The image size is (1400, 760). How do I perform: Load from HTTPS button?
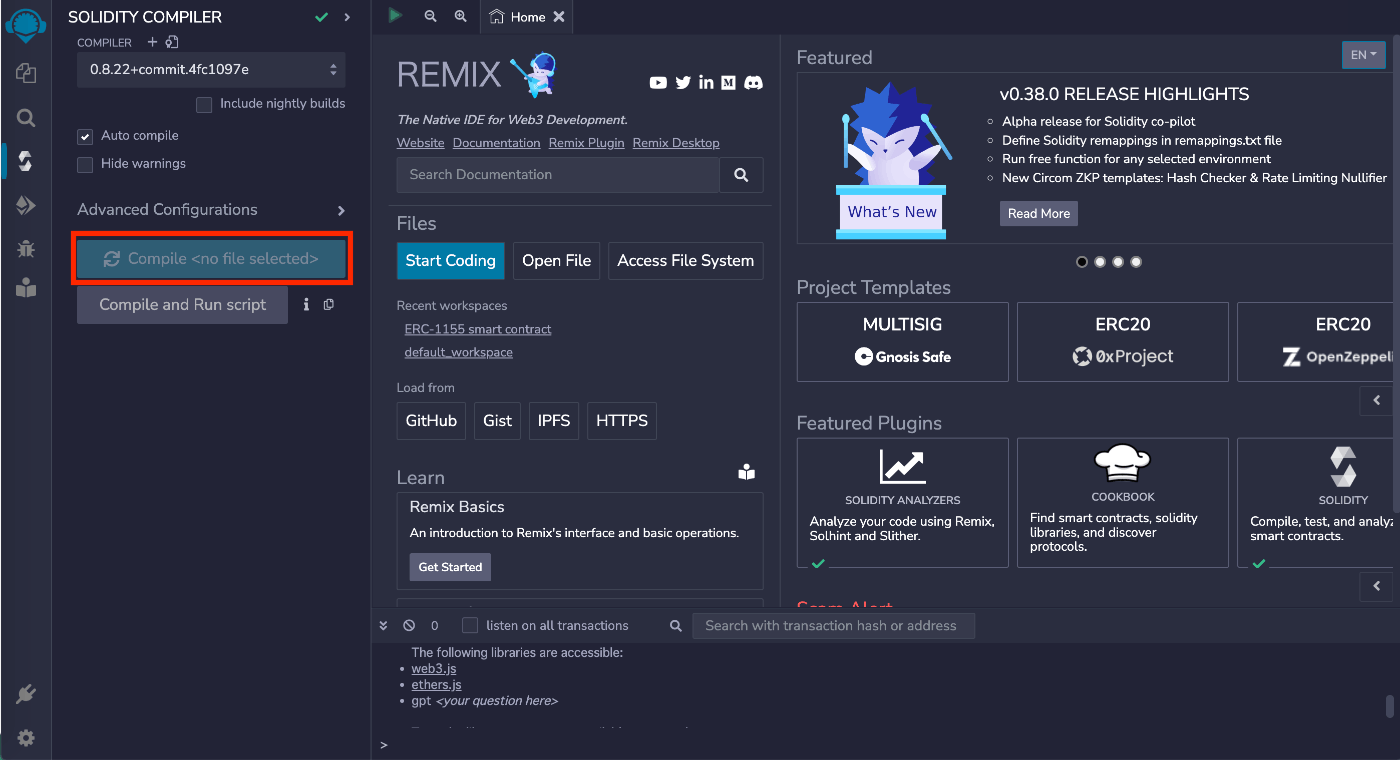622,421
